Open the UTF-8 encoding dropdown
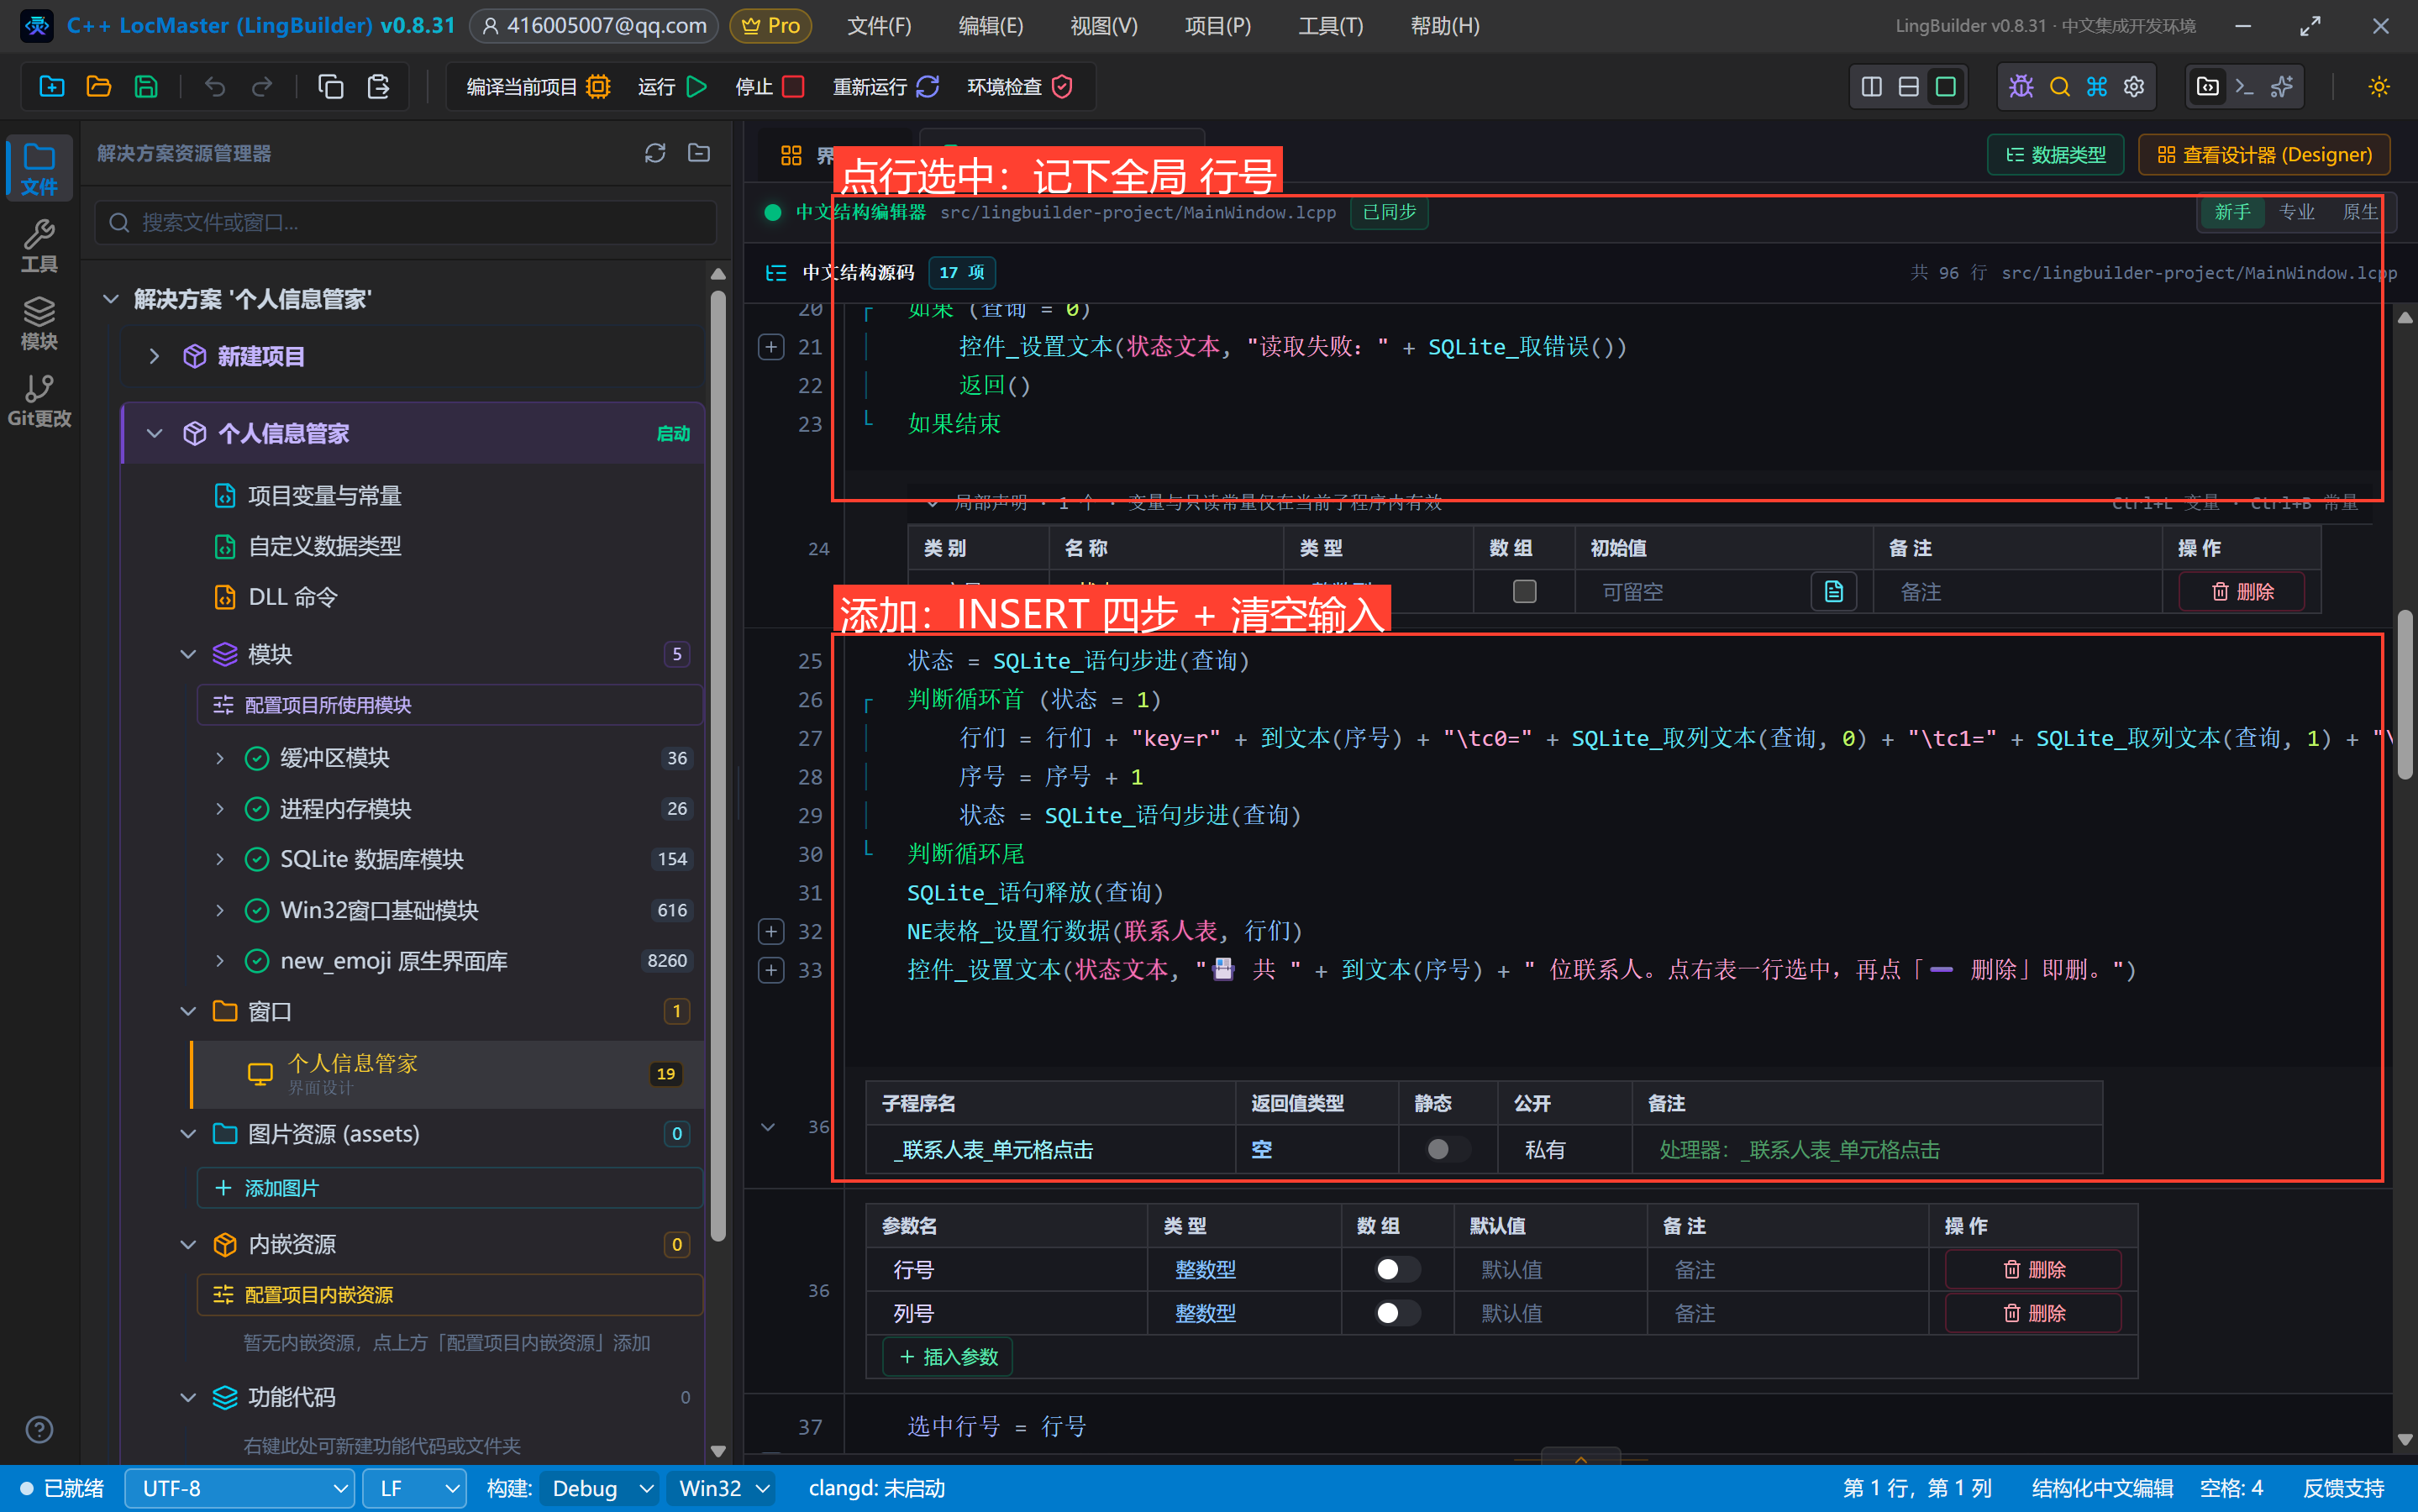Screen dimensions: 2418x1512 (x=240, y=1488)
